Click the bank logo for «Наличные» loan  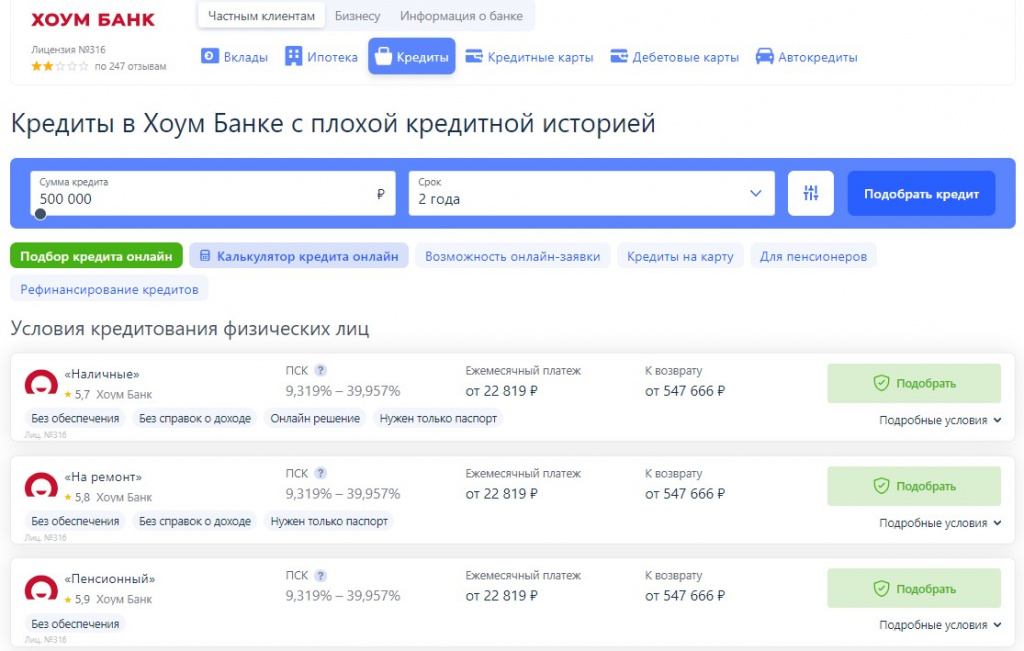pos(41,383)
